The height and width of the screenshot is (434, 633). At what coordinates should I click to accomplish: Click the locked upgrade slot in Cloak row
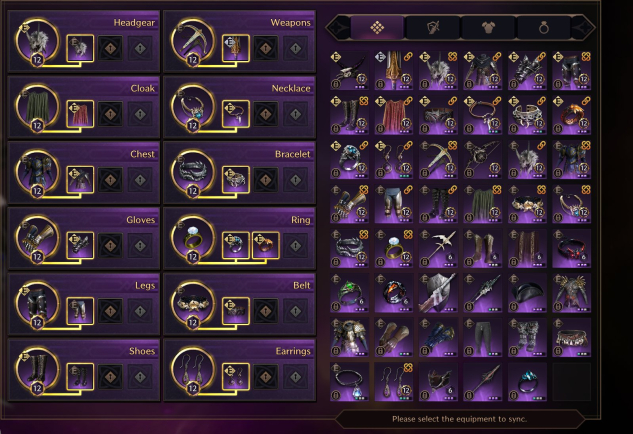click(x=110, y=114)
